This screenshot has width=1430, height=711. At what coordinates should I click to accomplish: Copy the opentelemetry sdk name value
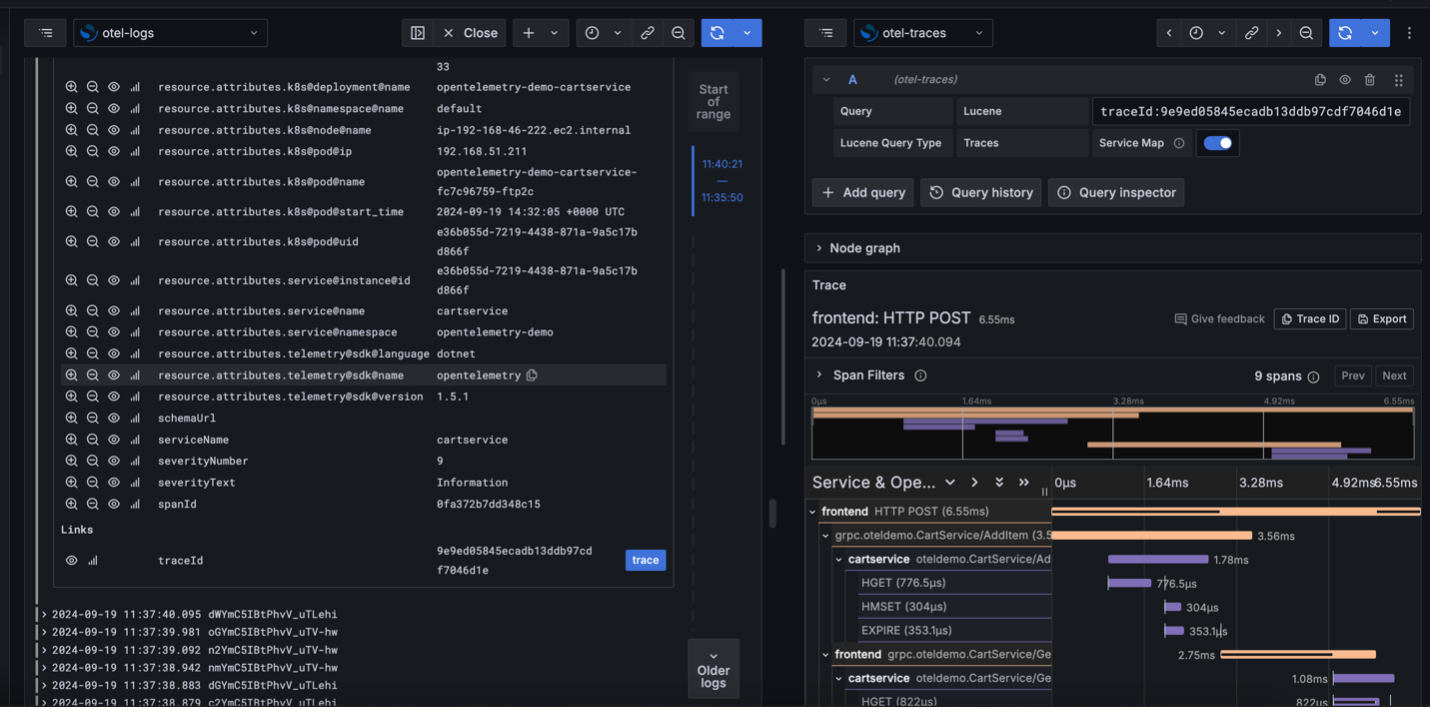[532, 376]
